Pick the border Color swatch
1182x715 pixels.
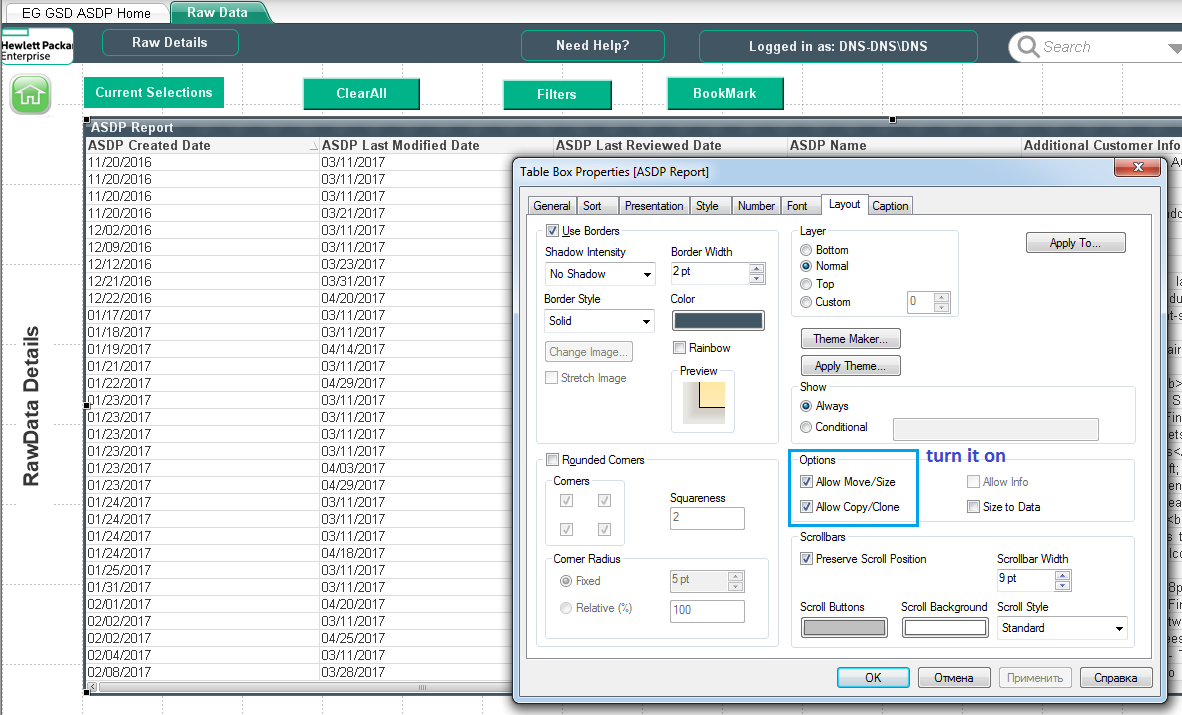click(x=718, y=321)
